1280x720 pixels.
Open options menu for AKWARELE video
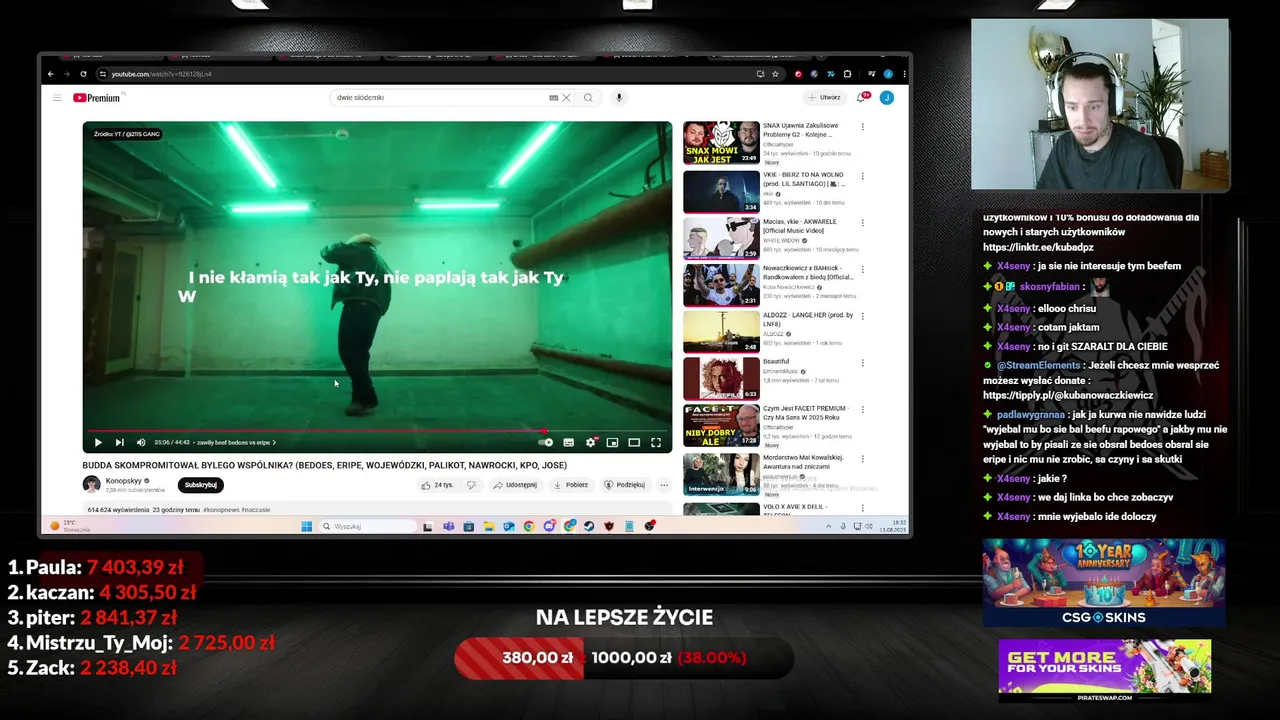click(x=862, y=222)
